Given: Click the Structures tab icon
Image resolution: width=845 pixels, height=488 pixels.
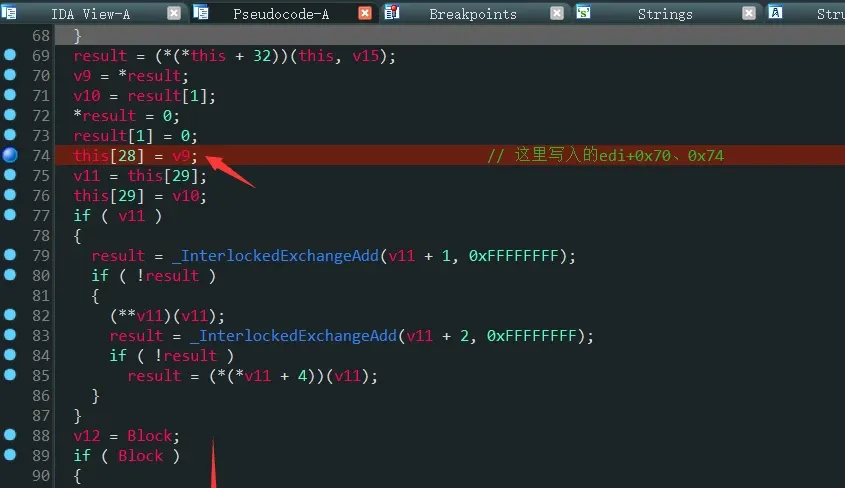Looking at the screenshot, I should 775,12.
